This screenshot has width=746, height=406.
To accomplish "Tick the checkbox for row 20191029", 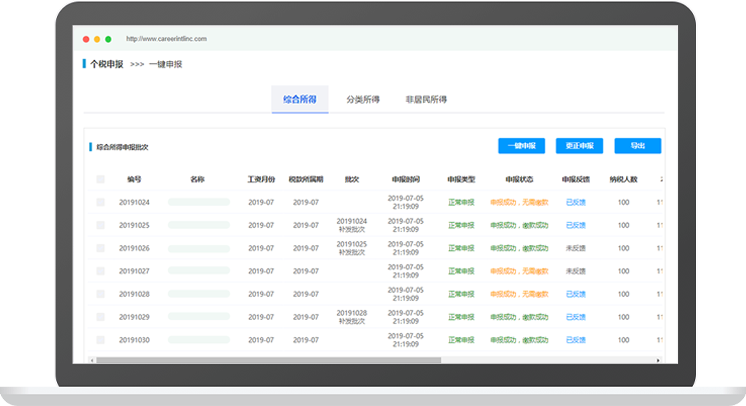I will click(x=100, y=317).
